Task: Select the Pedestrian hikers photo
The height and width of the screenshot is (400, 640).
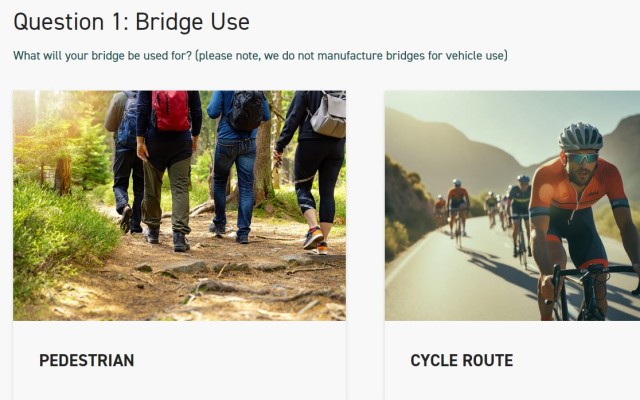Action: click(179, 205)
